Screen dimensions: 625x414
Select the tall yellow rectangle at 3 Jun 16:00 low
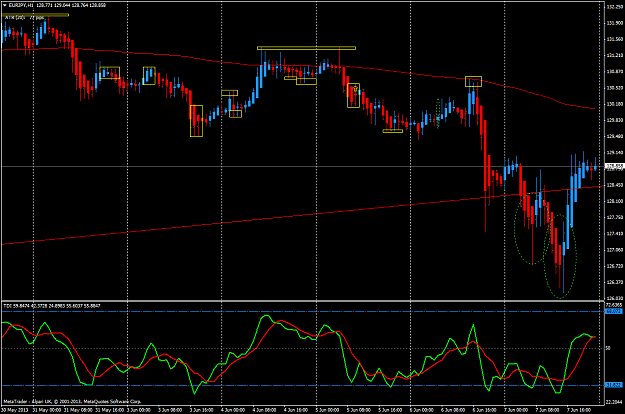(x=197, y=121)
